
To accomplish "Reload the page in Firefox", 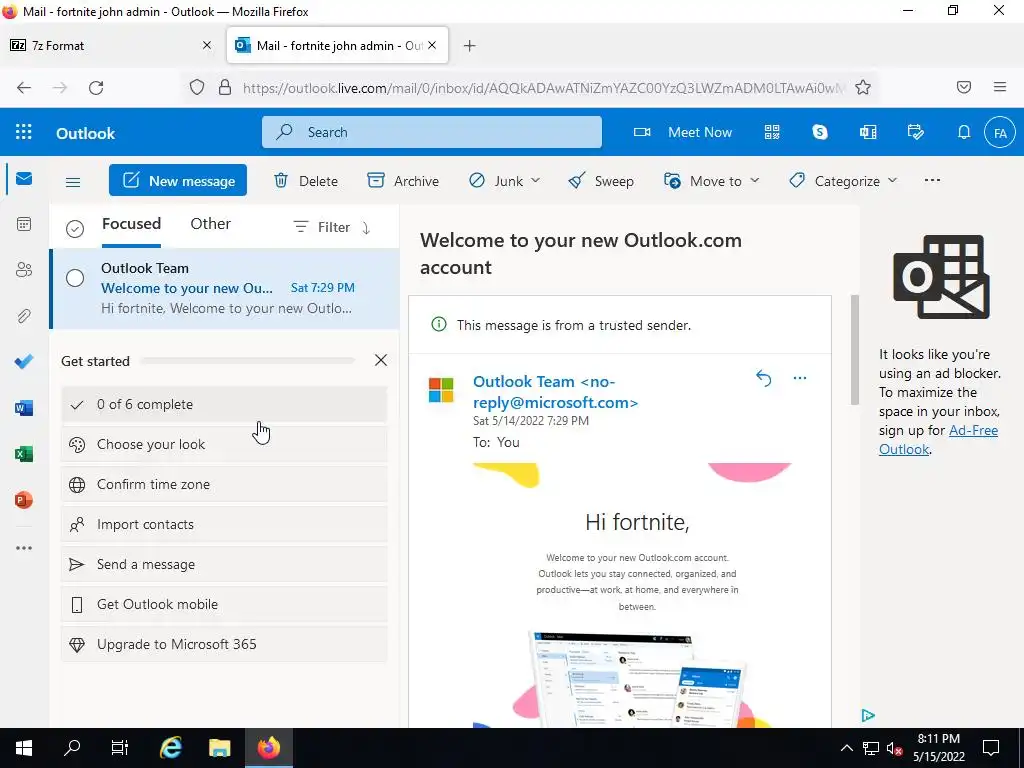I will tap(96, 88).
